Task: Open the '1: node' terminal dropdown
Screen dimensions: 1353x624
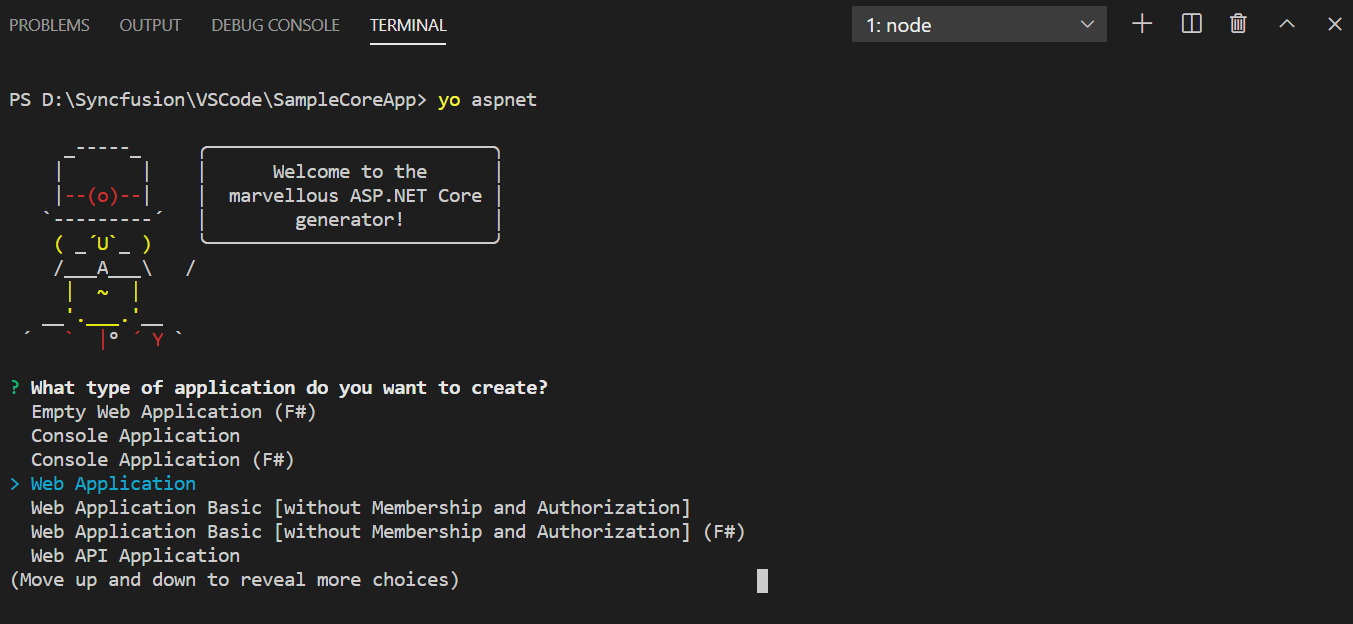Action: (978, 24)
